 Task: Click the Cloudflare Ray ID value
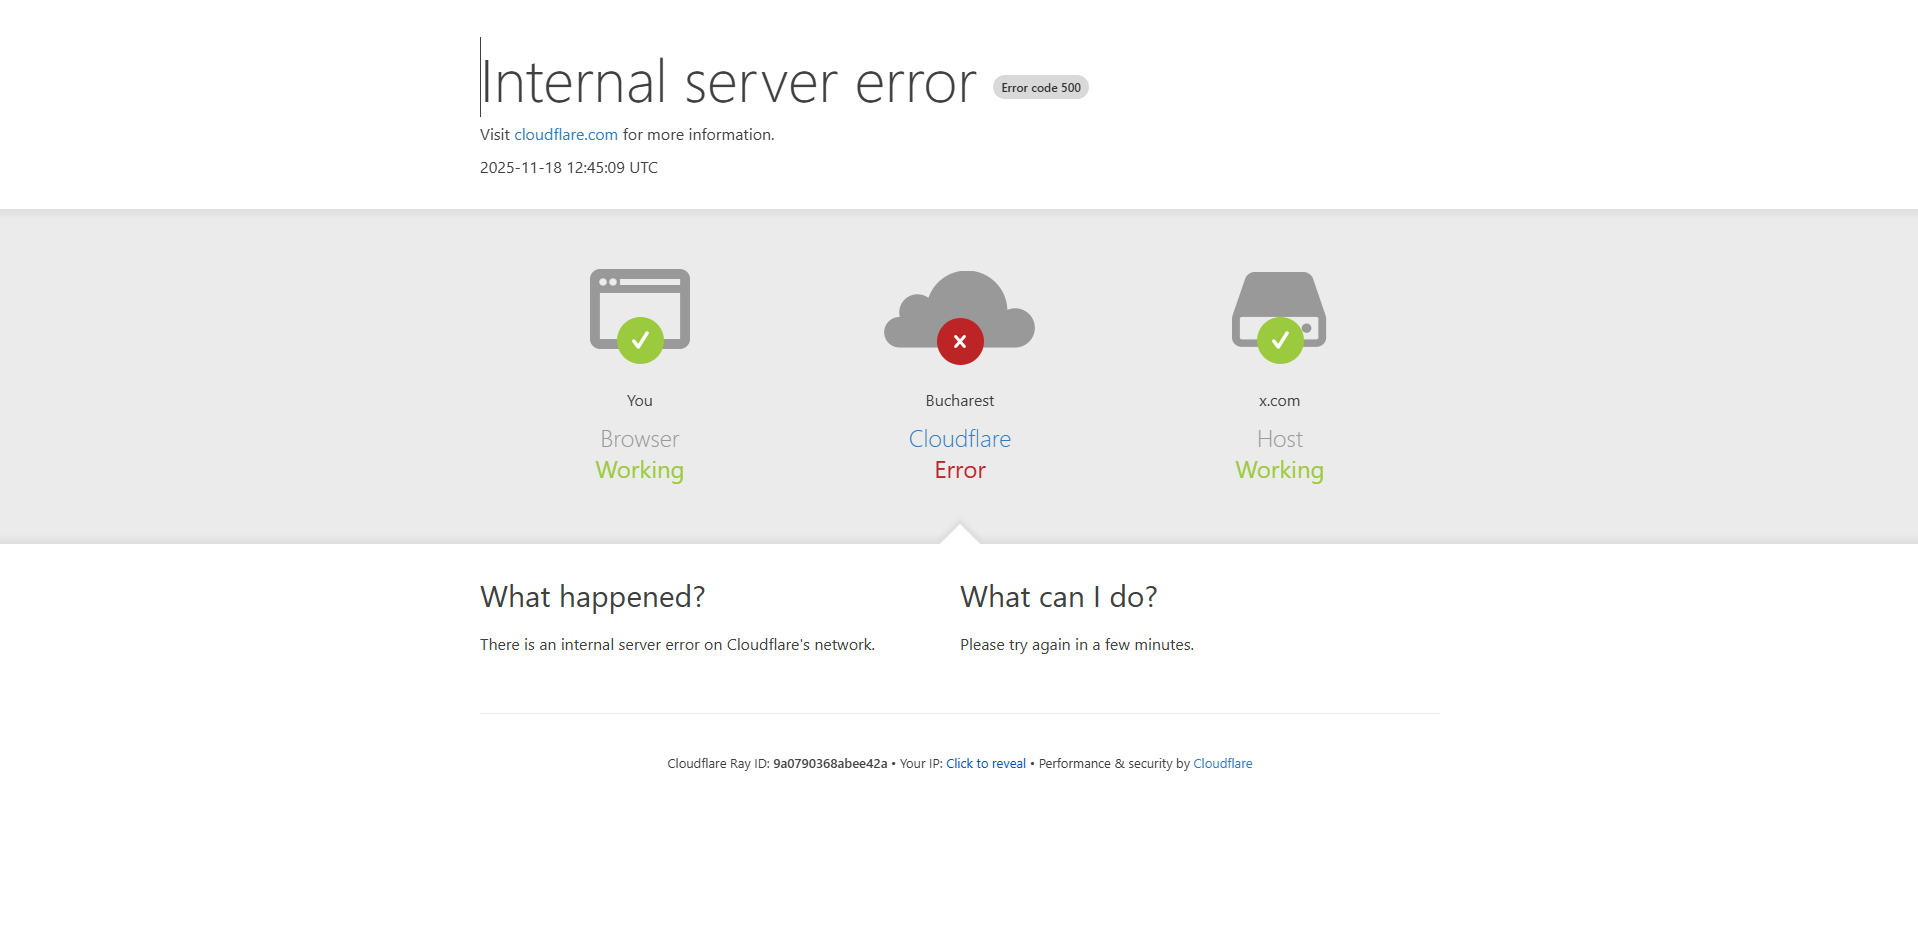point(830,764)
